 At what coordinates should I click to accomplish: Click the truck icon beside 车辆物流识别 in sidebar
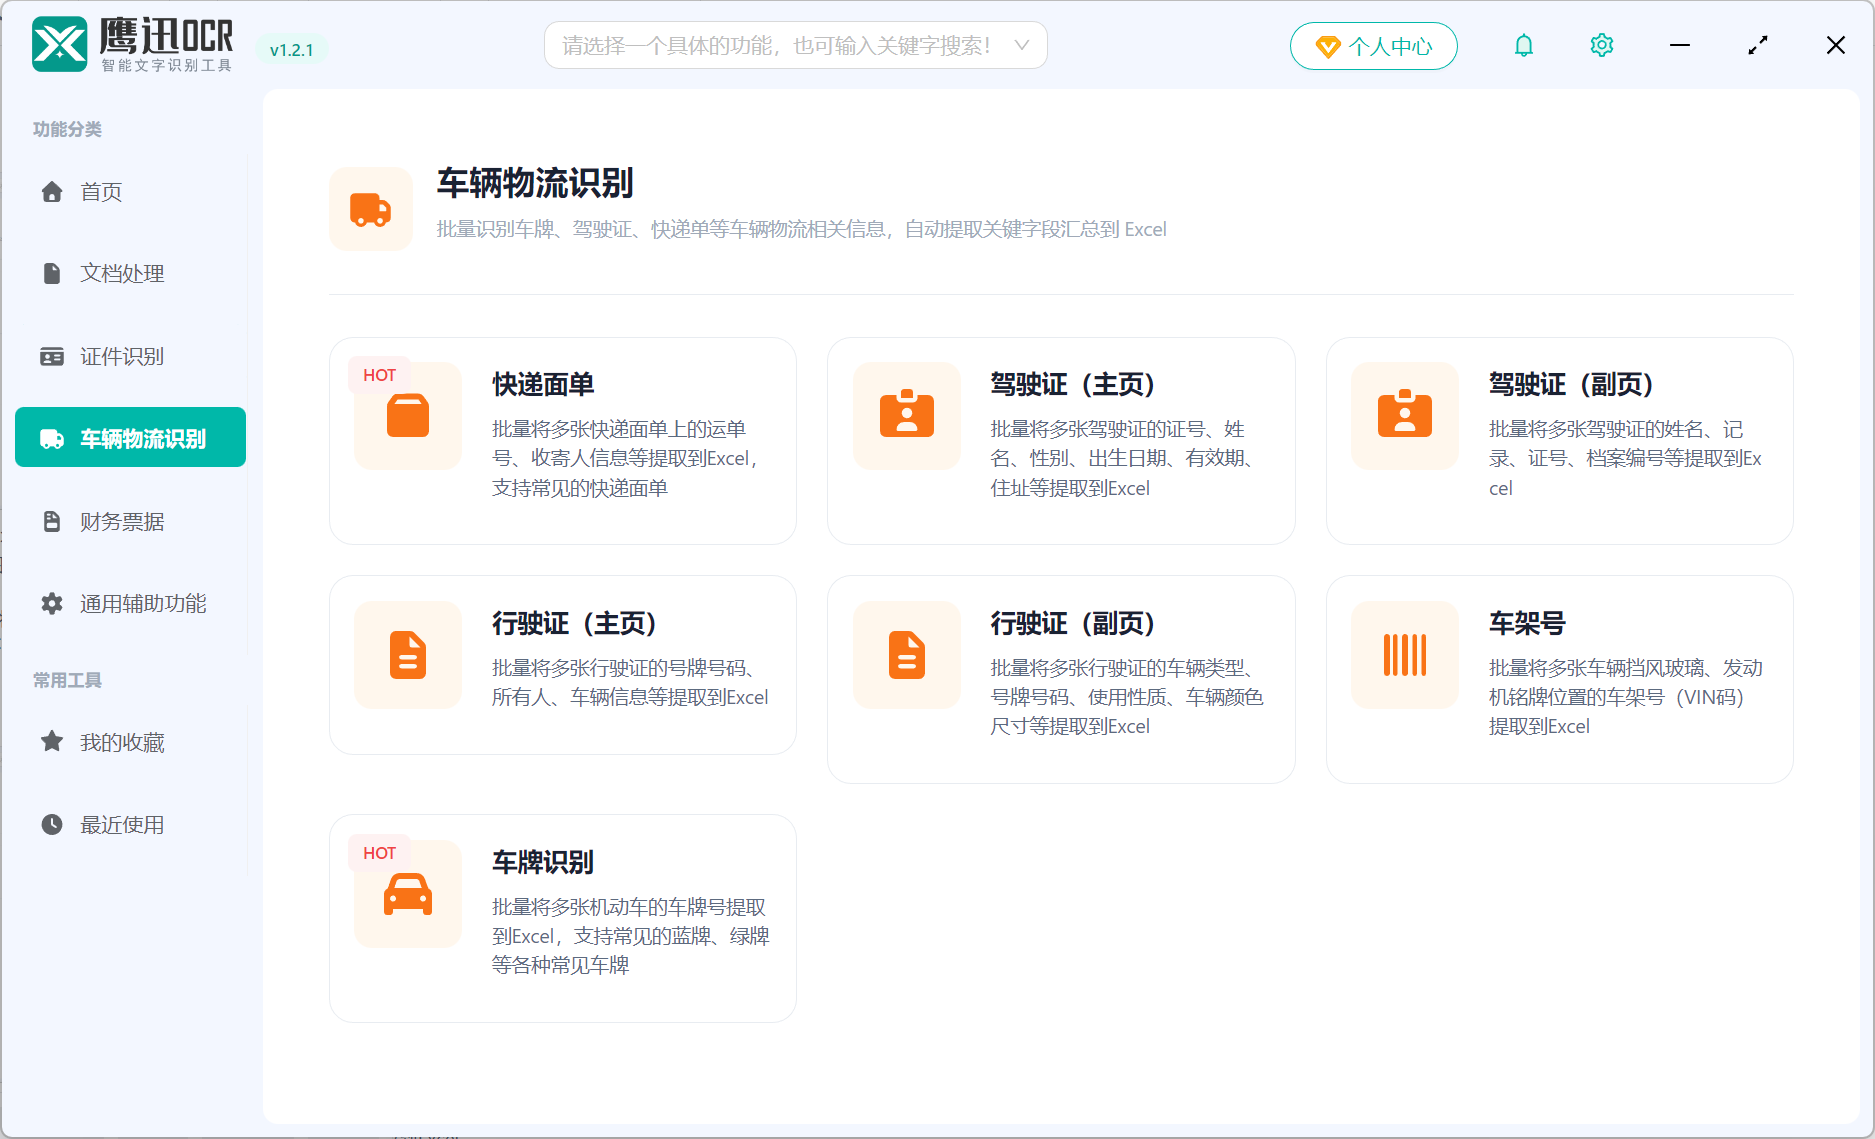pyautogui.click(x=52, y=438)
